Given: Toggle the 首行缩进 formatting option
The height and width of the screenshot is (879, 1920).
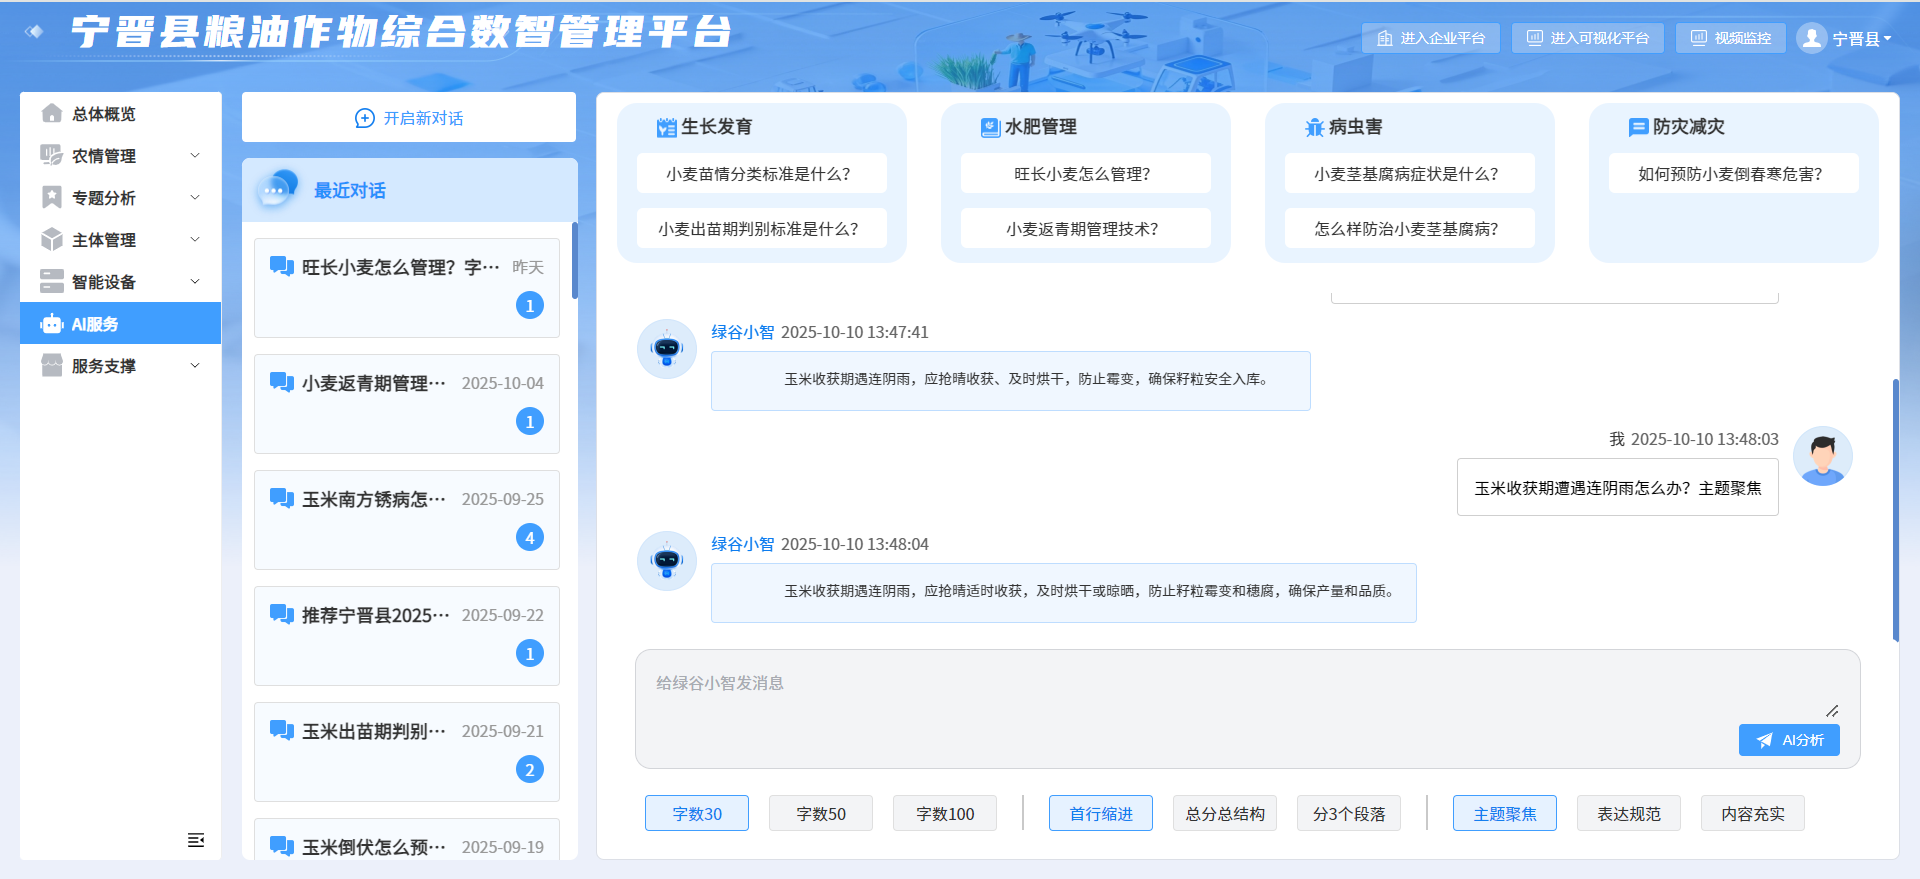Looking at the screenshot, I should (1100, 814).
